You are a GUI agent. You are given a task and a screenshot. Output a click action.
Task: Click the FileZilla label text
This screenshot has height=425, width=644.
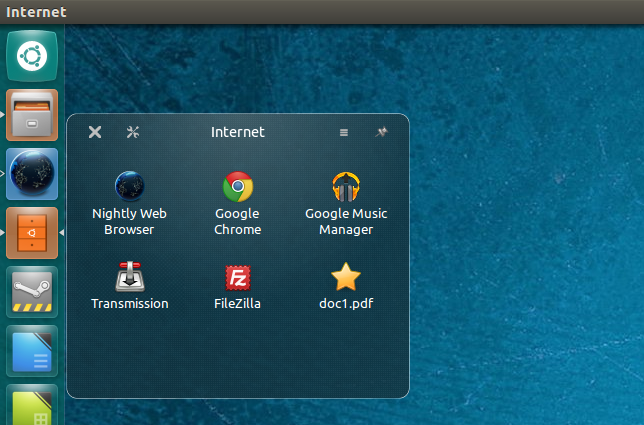[237, 303]
